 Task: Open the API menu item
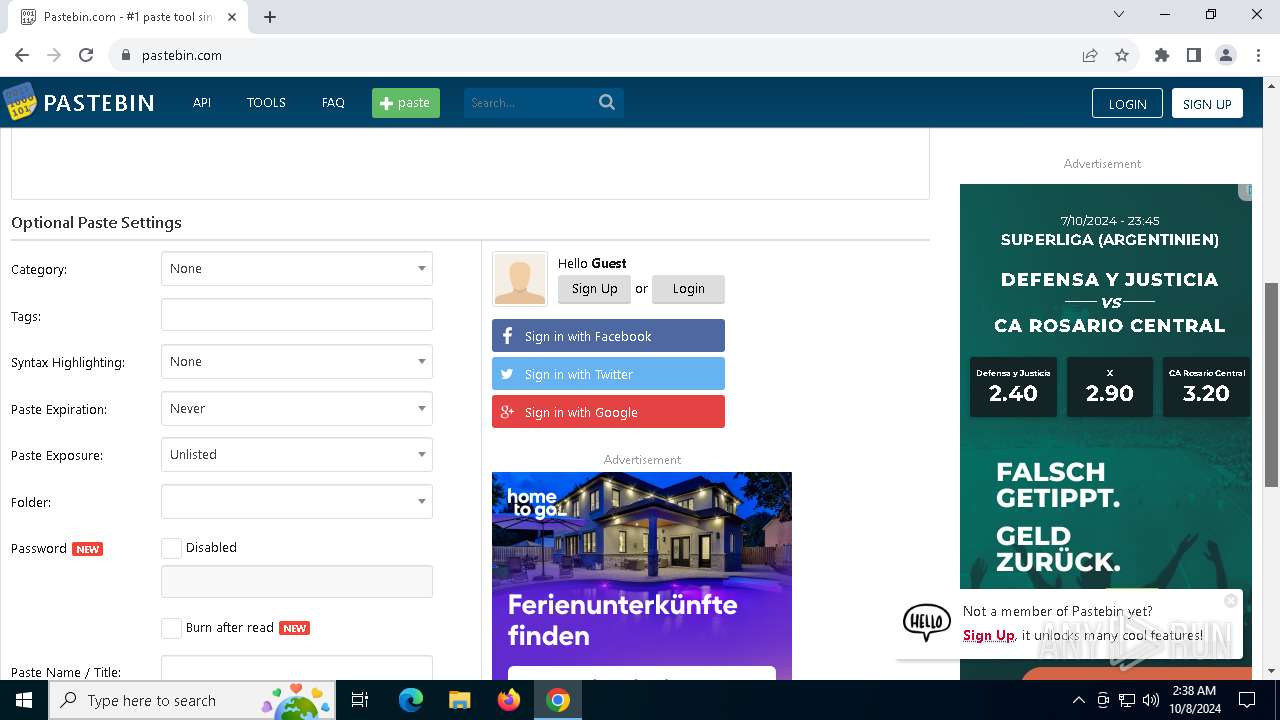202,102
